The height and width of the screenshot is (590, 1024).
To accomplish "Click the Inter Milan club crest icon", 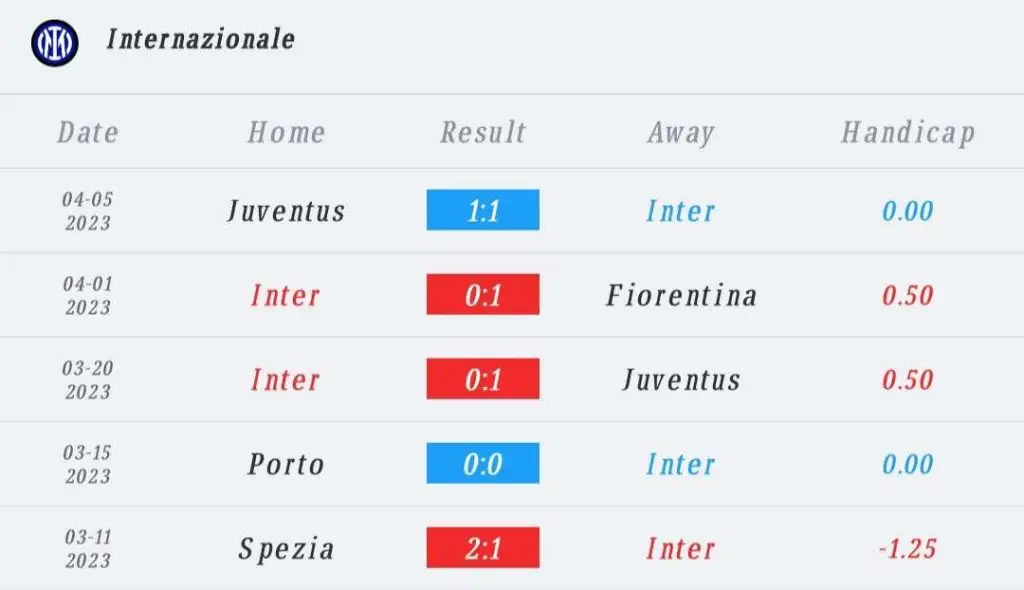I will 55,43.
